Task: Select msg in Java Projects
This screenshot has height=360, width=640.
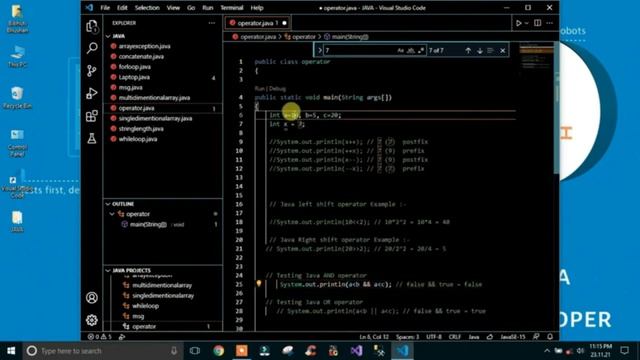Action: (138, 316)
